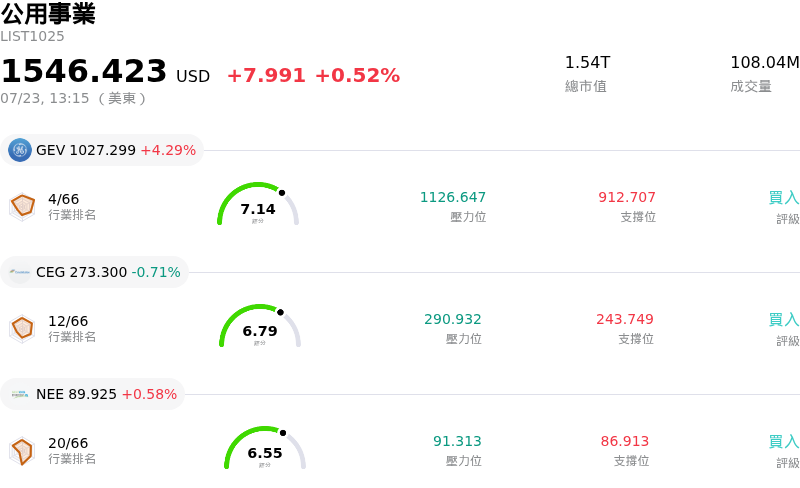The image size is (800, 488).
Task: Open GEV buy rating label
Action: point(784,198)
